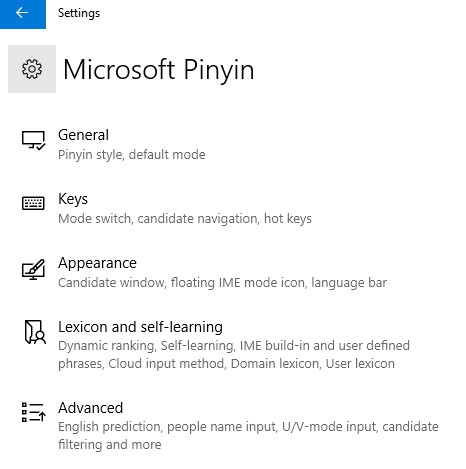This screenshot has height=469, width=466.
Task: Click the 'Candidate window, floating IME' description
Action: pos(222,283)
